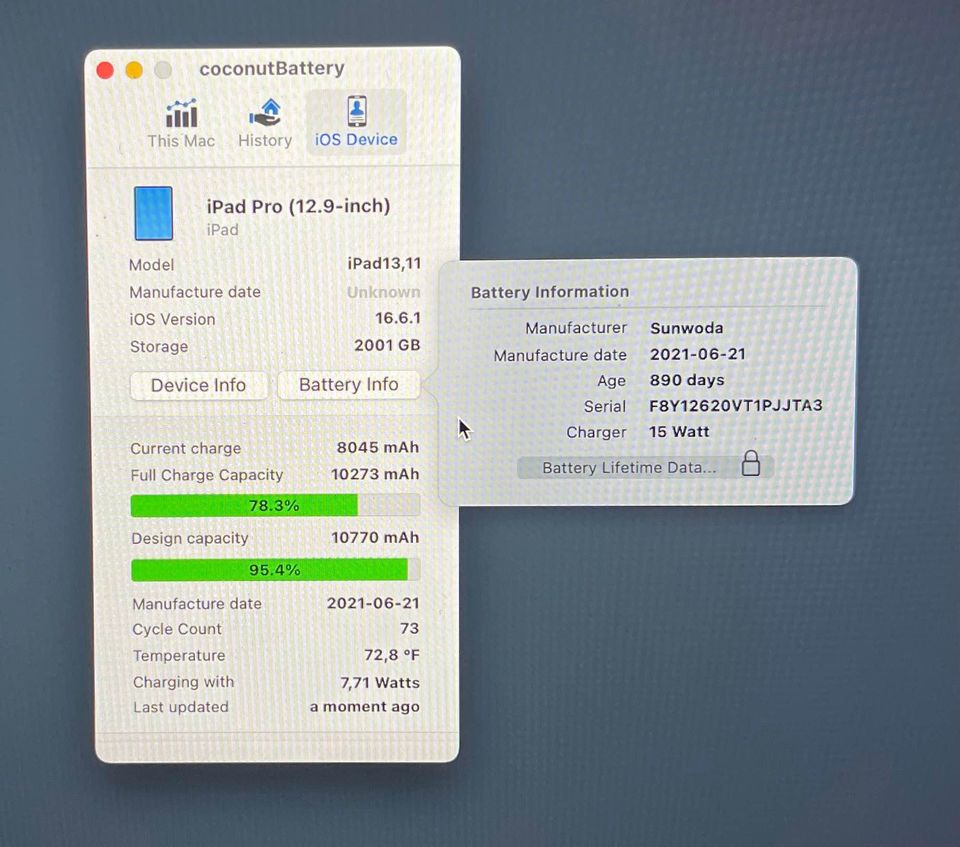Click the Unknown manufacture date value
The width and height of the screenshot is (960, 847).
pos(383,292)
